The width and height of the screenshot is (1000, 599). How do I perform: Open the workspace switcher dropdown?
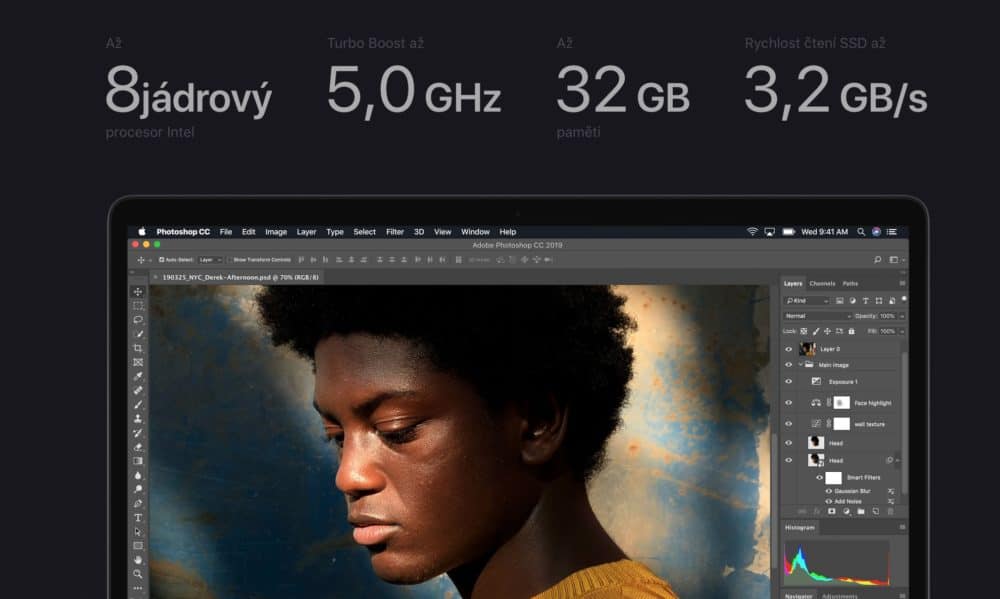pyautogui.click(x=897, y=260)
